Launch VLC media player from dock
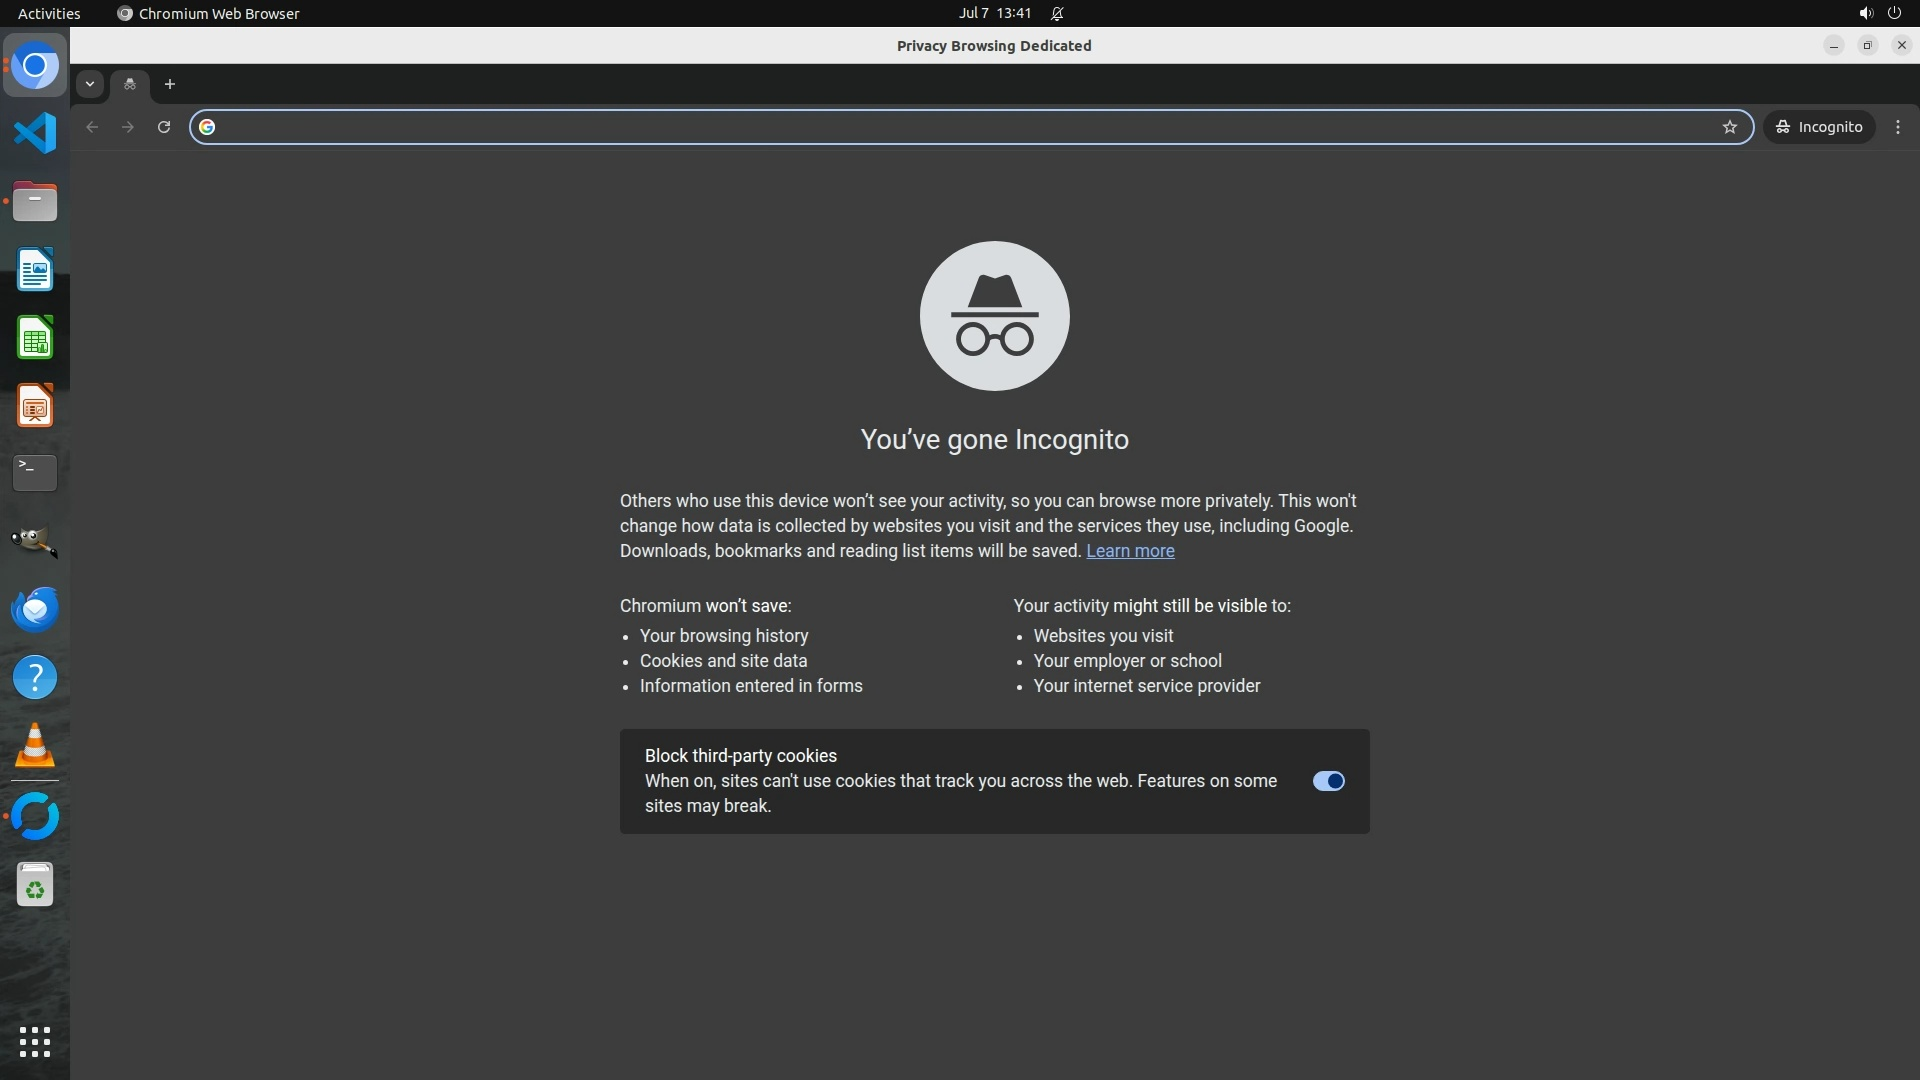This screenshot has width=1920, height=1080. point(35,746)
